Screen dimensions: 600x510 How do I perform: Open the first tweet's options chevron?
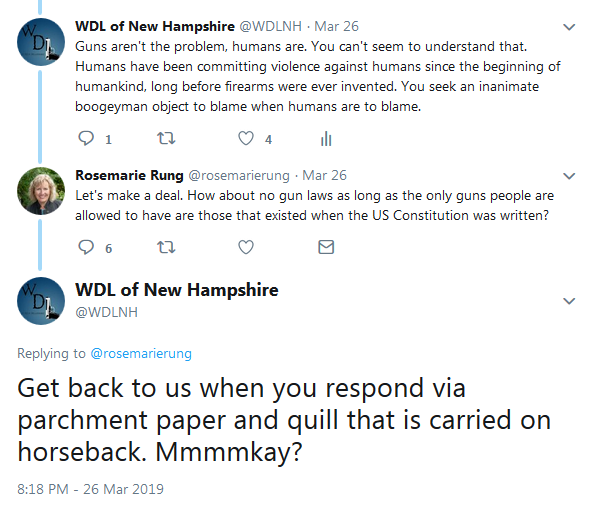coord(570,27)
